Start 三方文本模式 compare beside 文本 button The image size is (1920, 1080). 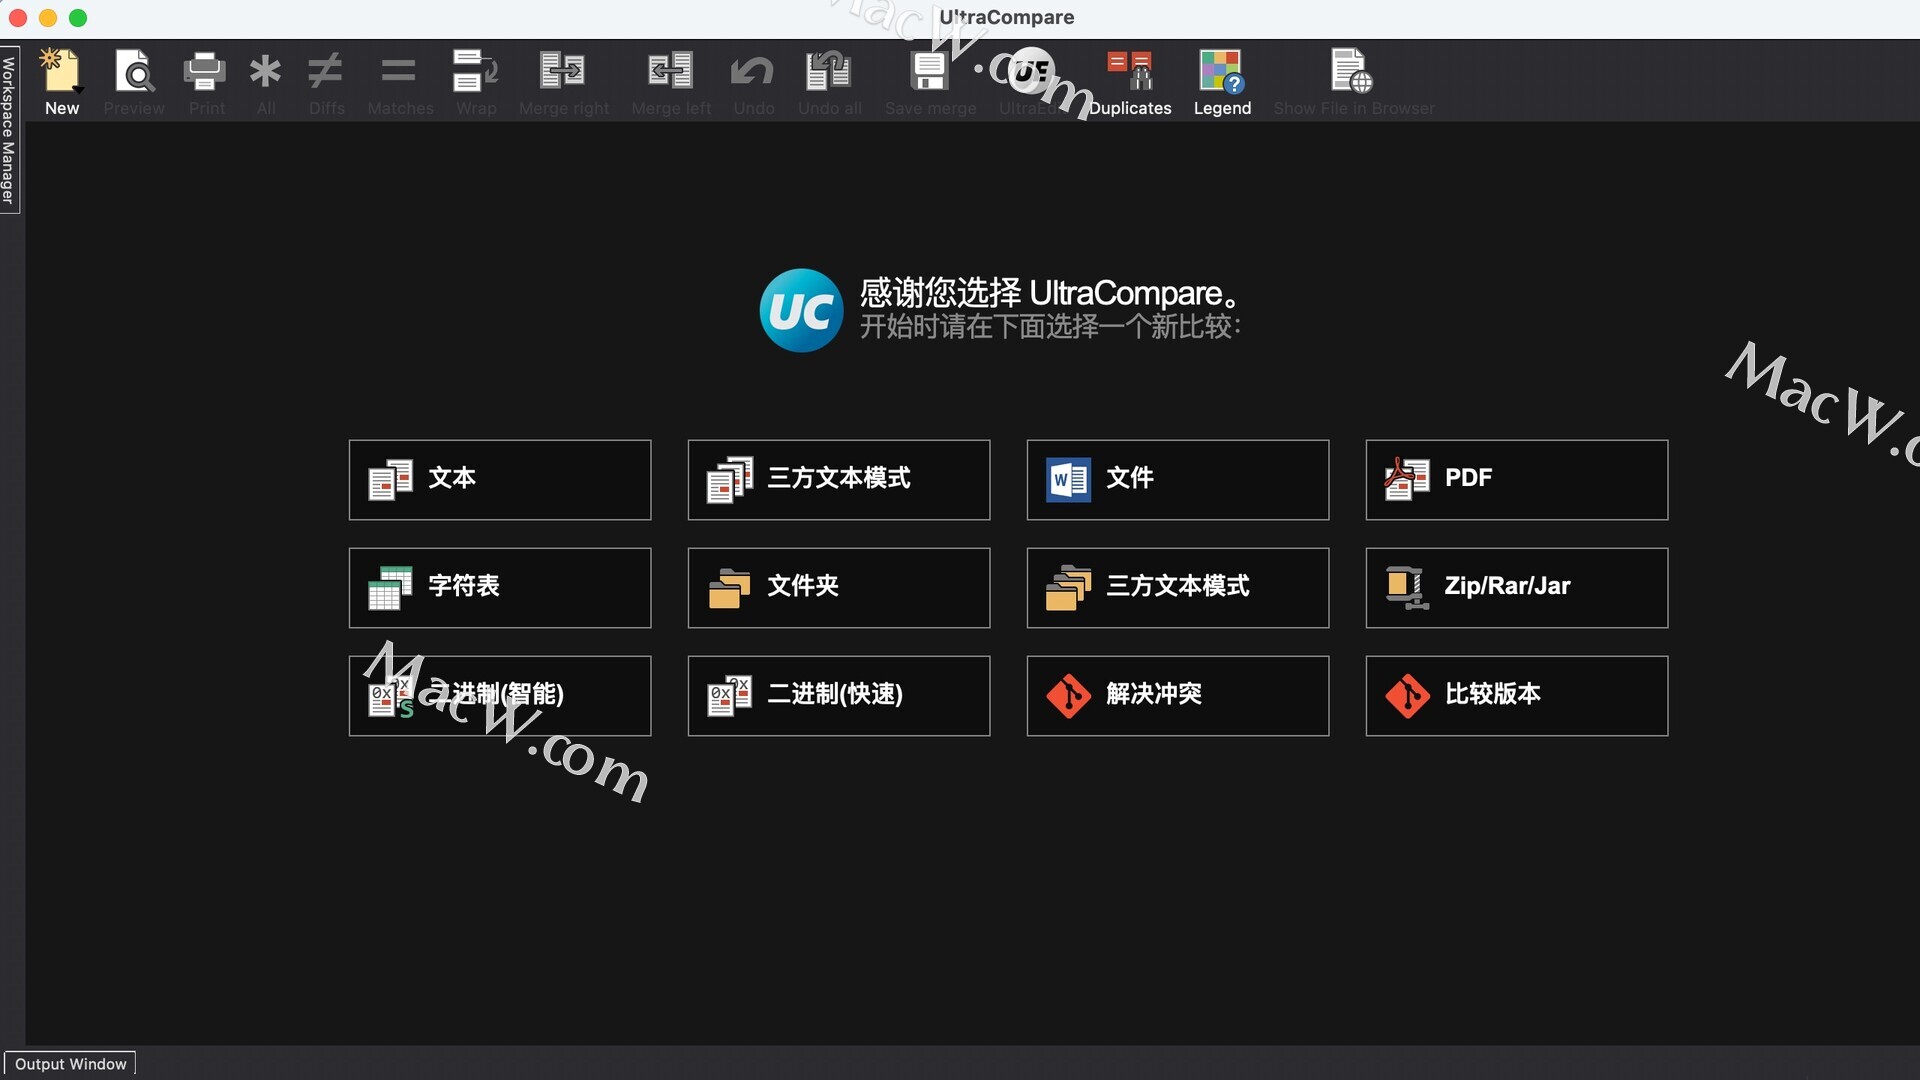click(839, 480)
